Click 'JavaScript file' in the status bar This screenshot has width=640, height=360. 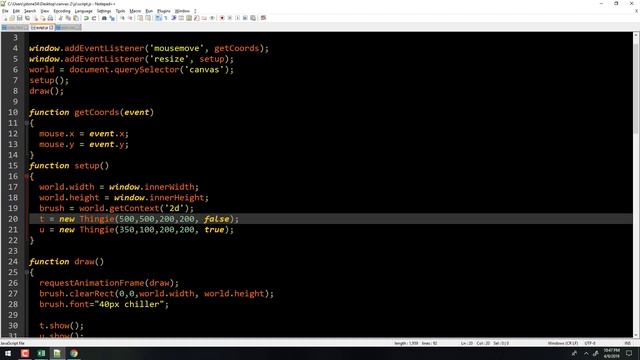pos(13,343)
